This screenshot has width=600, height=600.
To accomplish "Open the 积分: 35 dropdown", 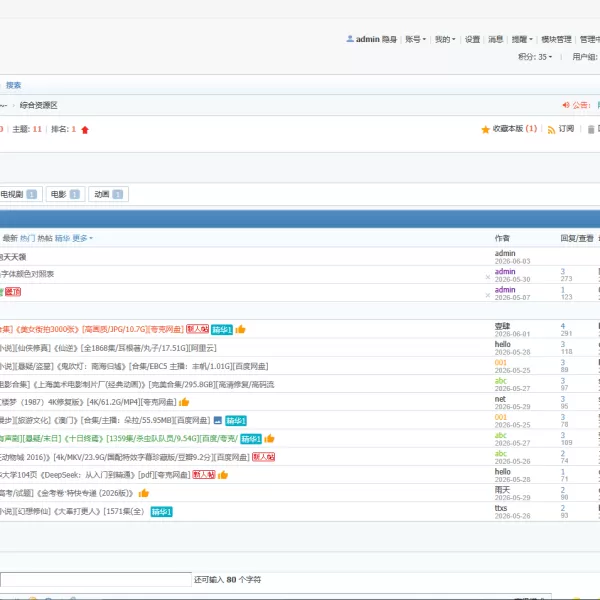I will point(535,57).
